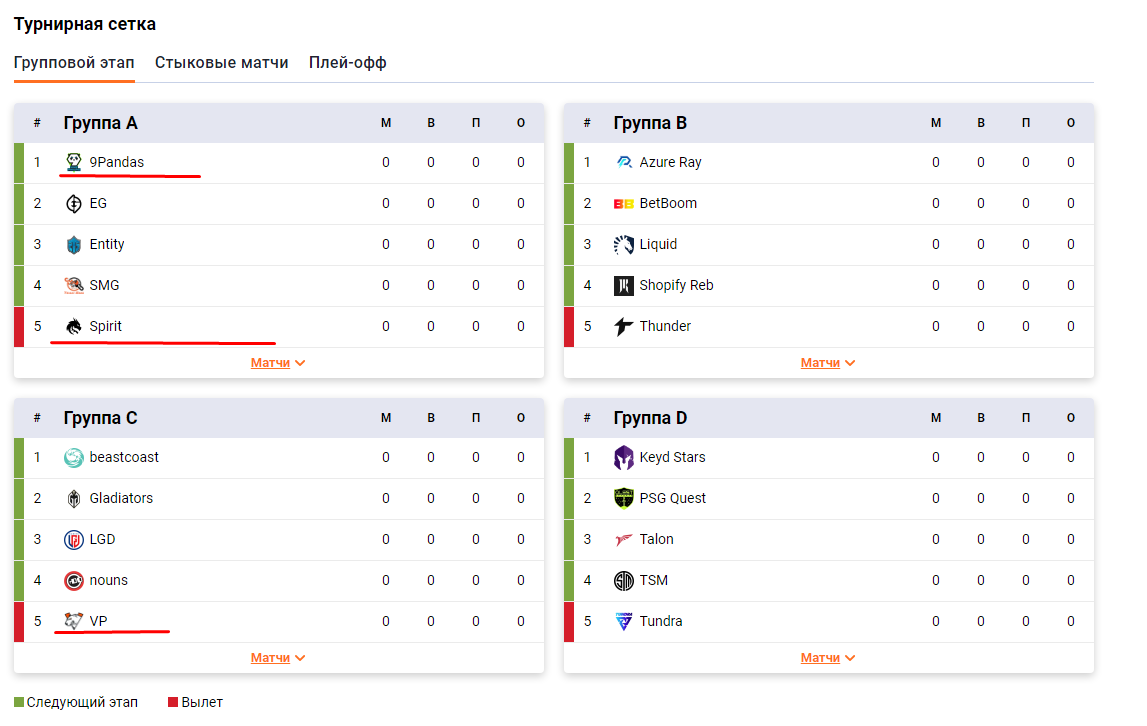1147x726 pixels.
Task: Click the TSM team logo
Action: (x=624, y=580)
